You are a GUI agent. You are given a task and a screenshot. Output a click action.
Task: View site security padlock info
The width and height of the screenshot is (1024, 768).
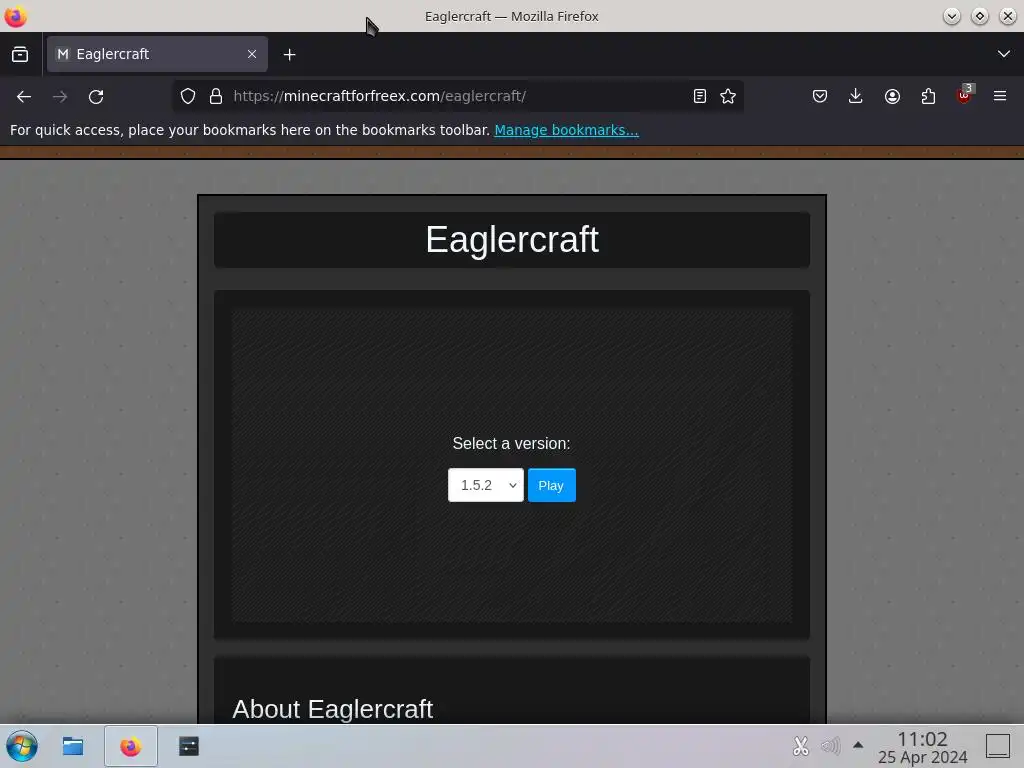pos(216,97)
